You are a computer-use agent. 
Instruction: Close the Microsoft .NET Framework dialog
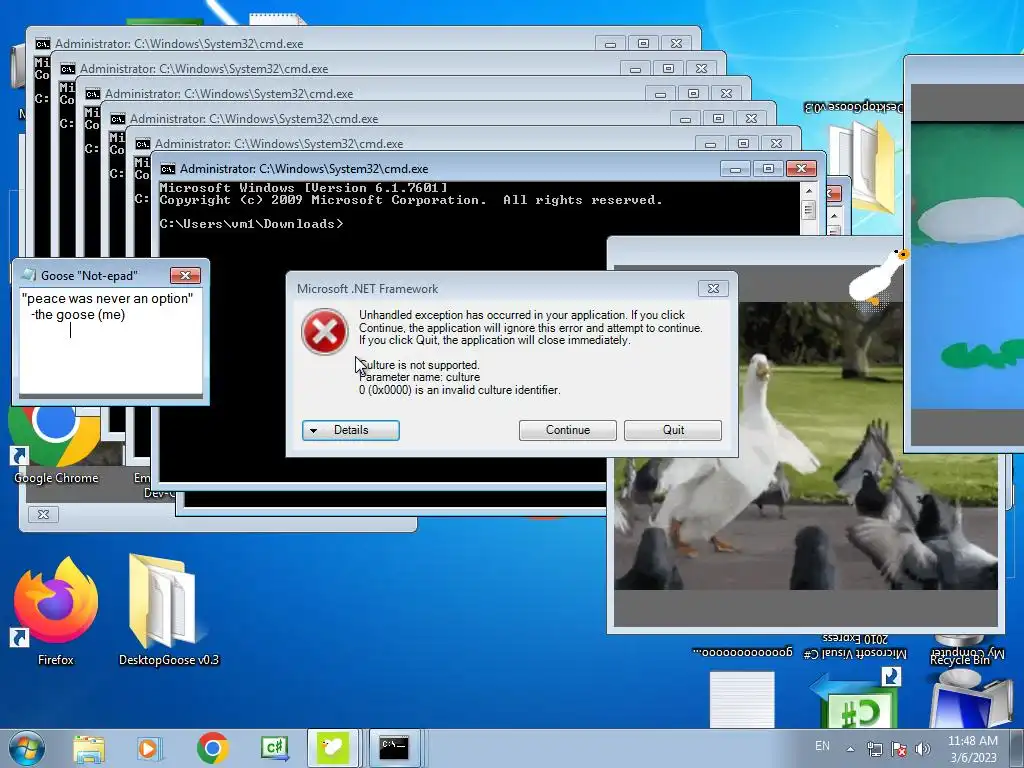(x=713, y=288)
